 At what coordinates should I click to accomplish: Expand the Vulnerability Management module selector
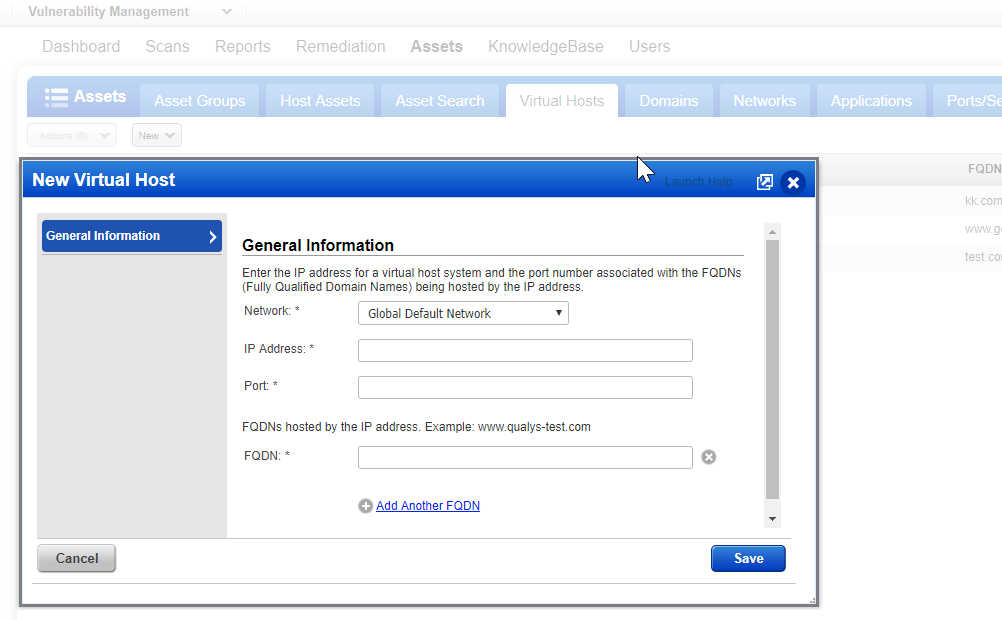[226, 12]
